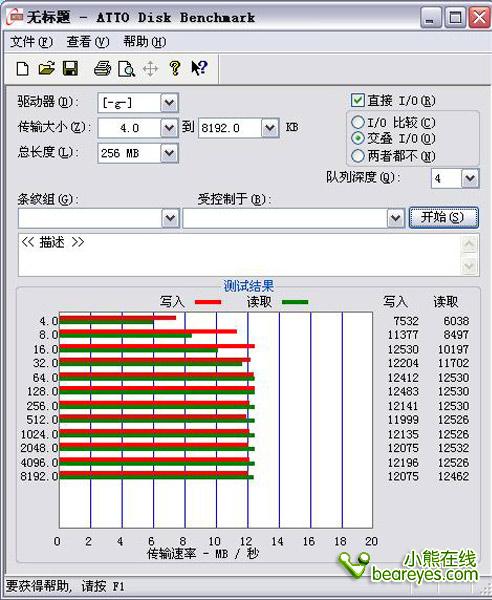The width and height of the screenshot is (492, 600).
Task: Toggle the 直接 I/O checkbox
Action: 357,100
